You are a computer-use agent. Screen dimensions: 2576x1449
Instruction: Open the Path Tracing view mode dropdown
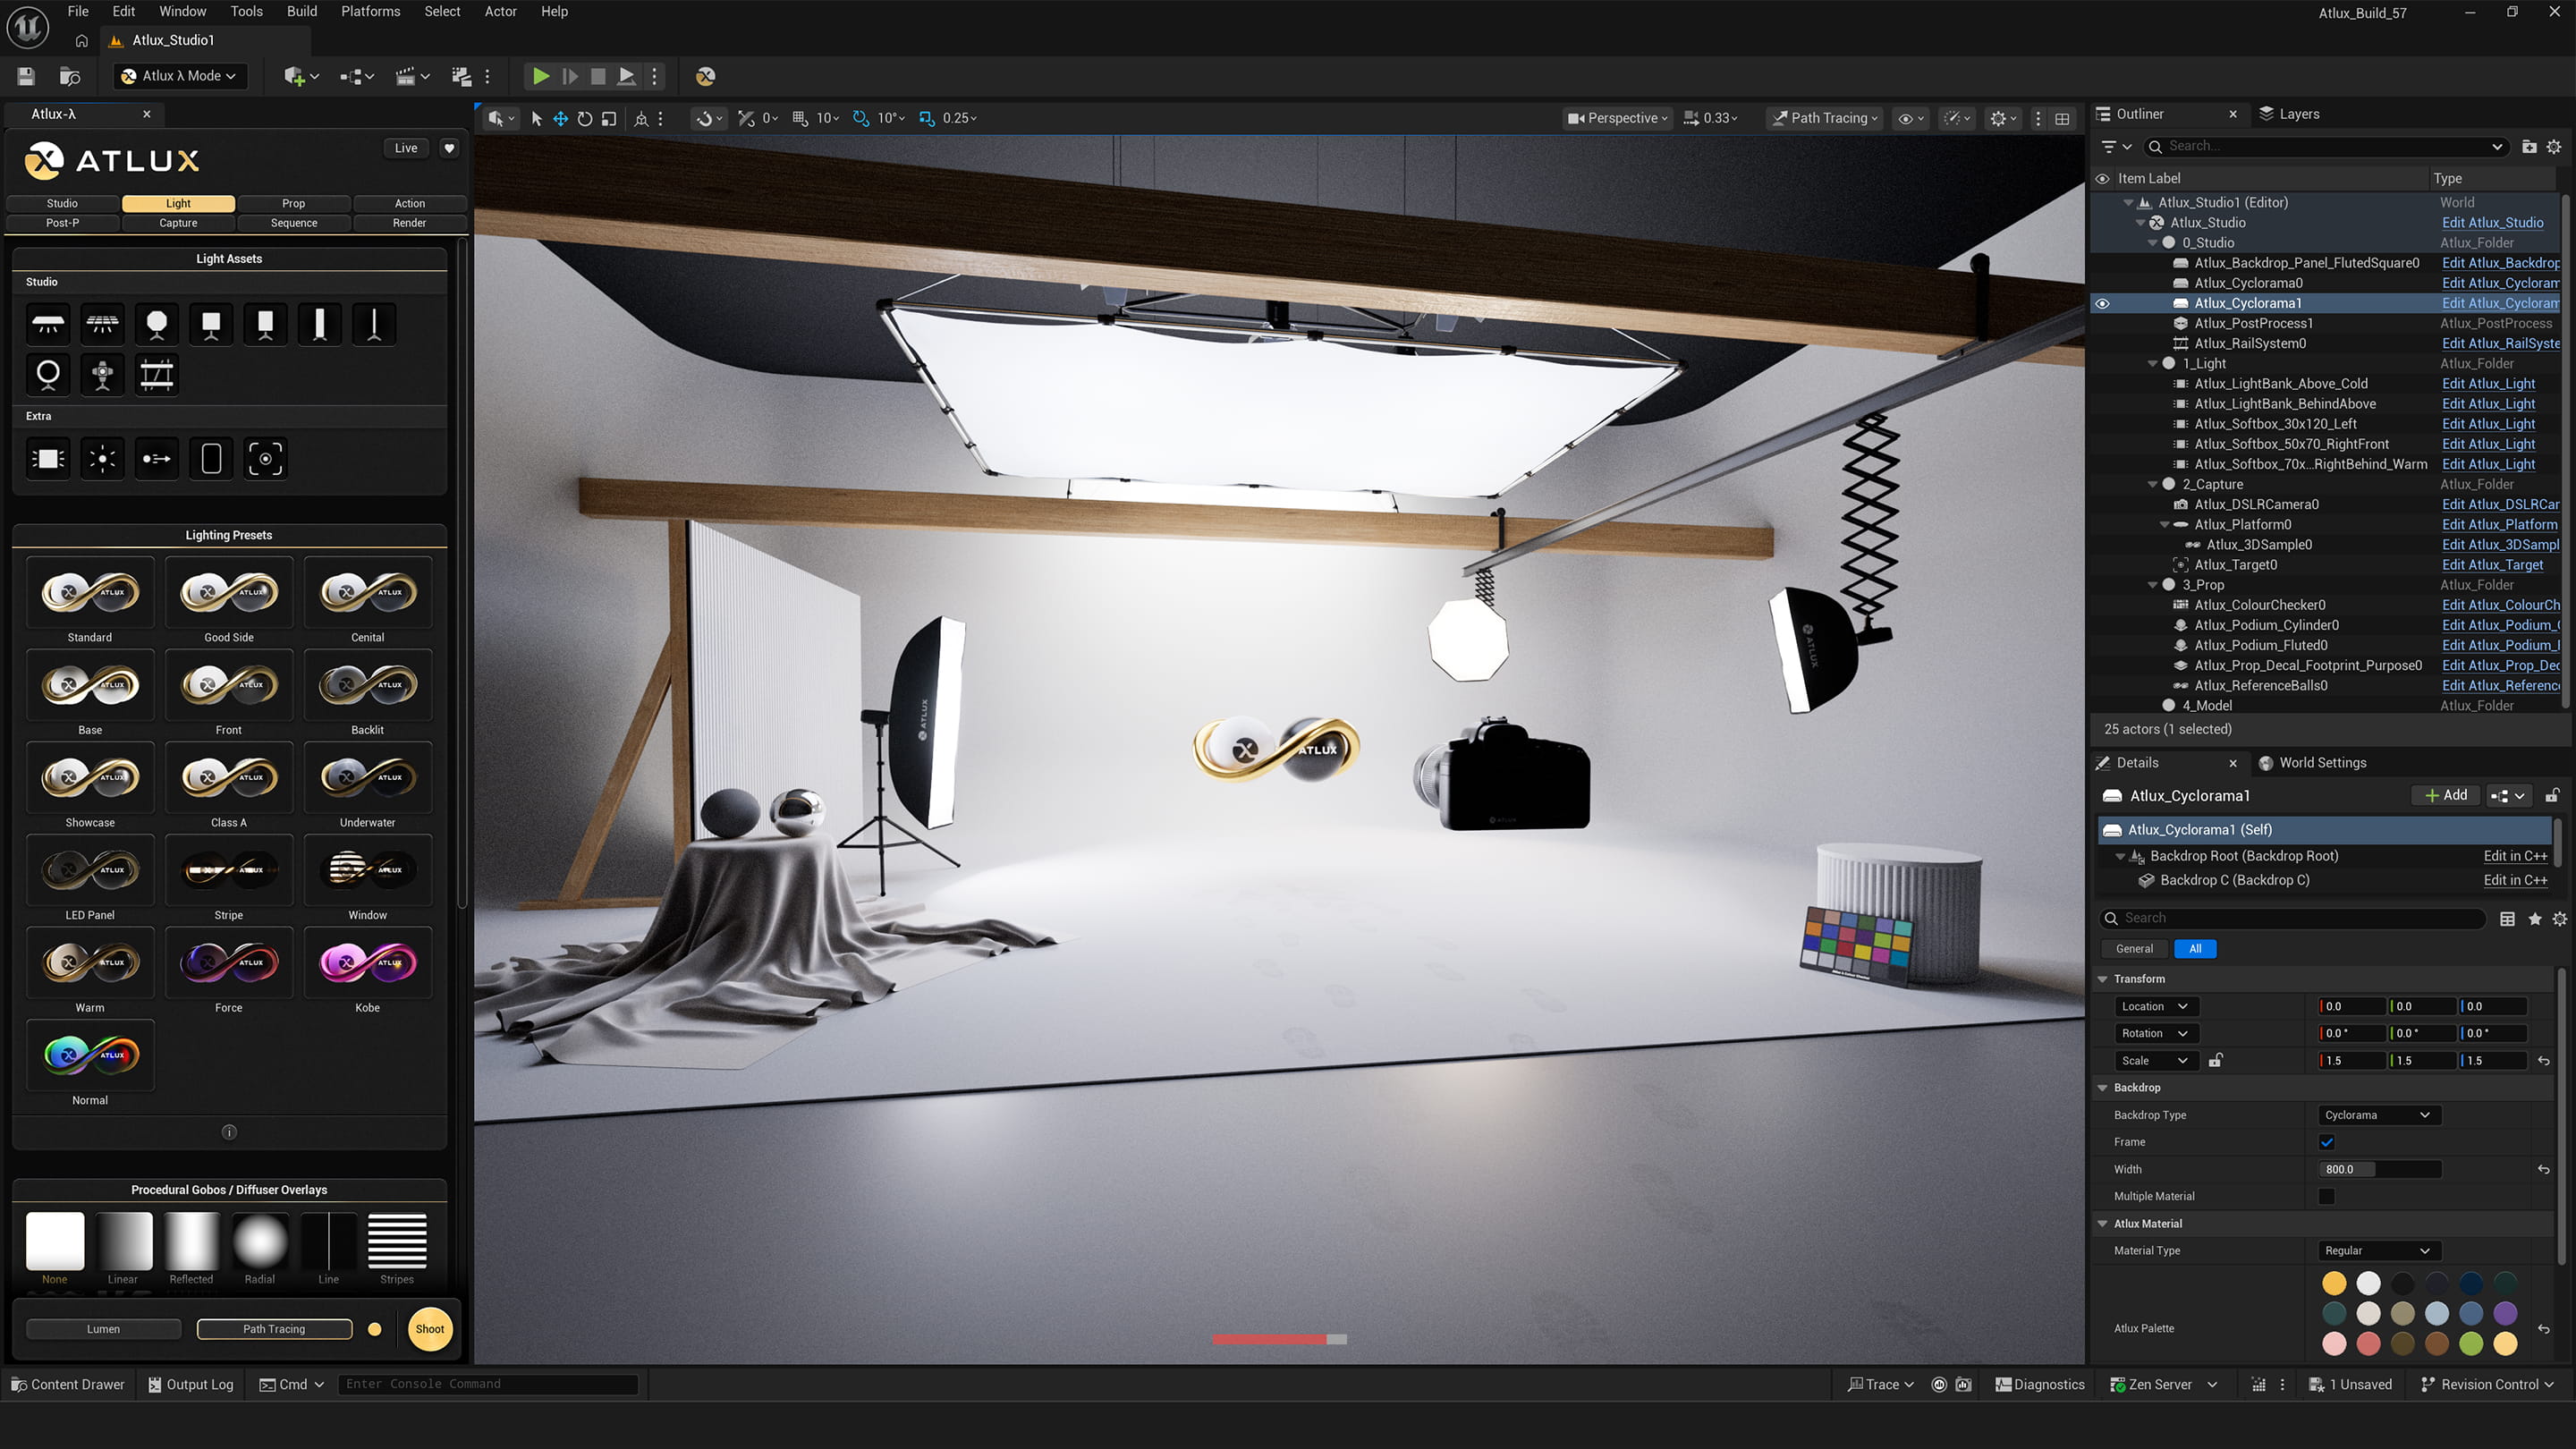[x=1826, y=118]
